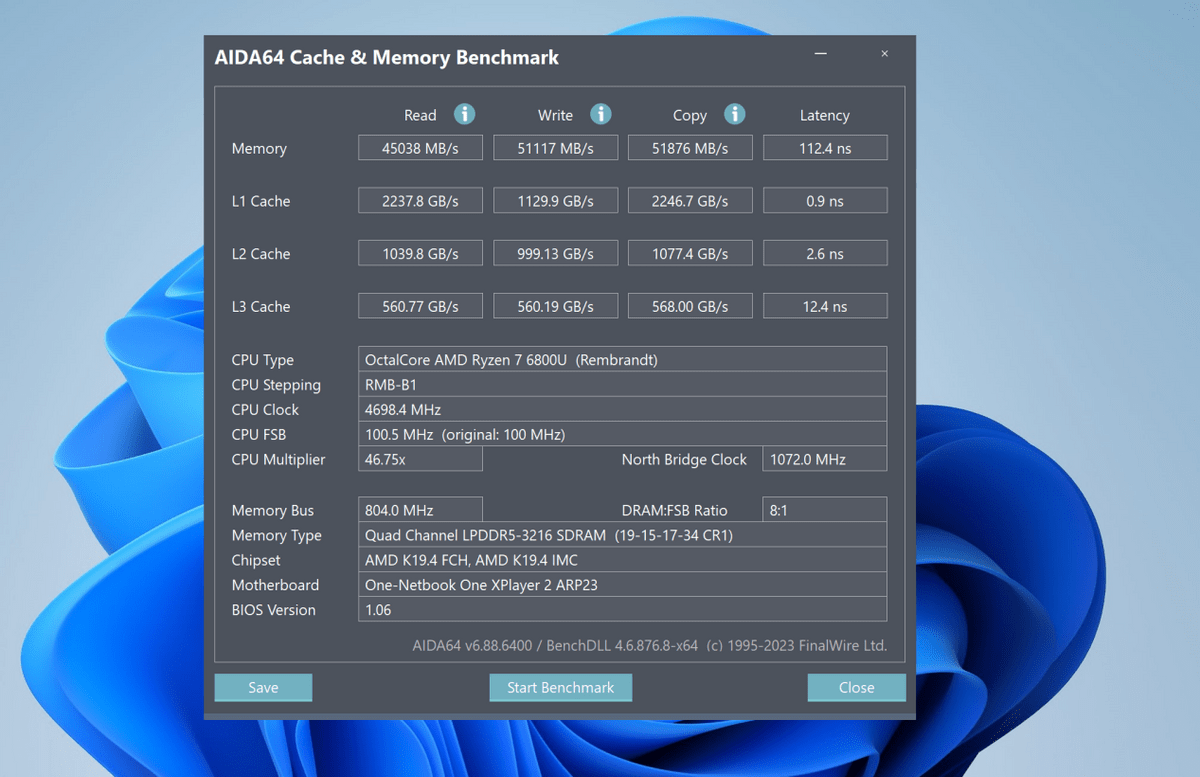
Task: Click the DRAM:FSB Ratio label
Action: coord(675,510)
